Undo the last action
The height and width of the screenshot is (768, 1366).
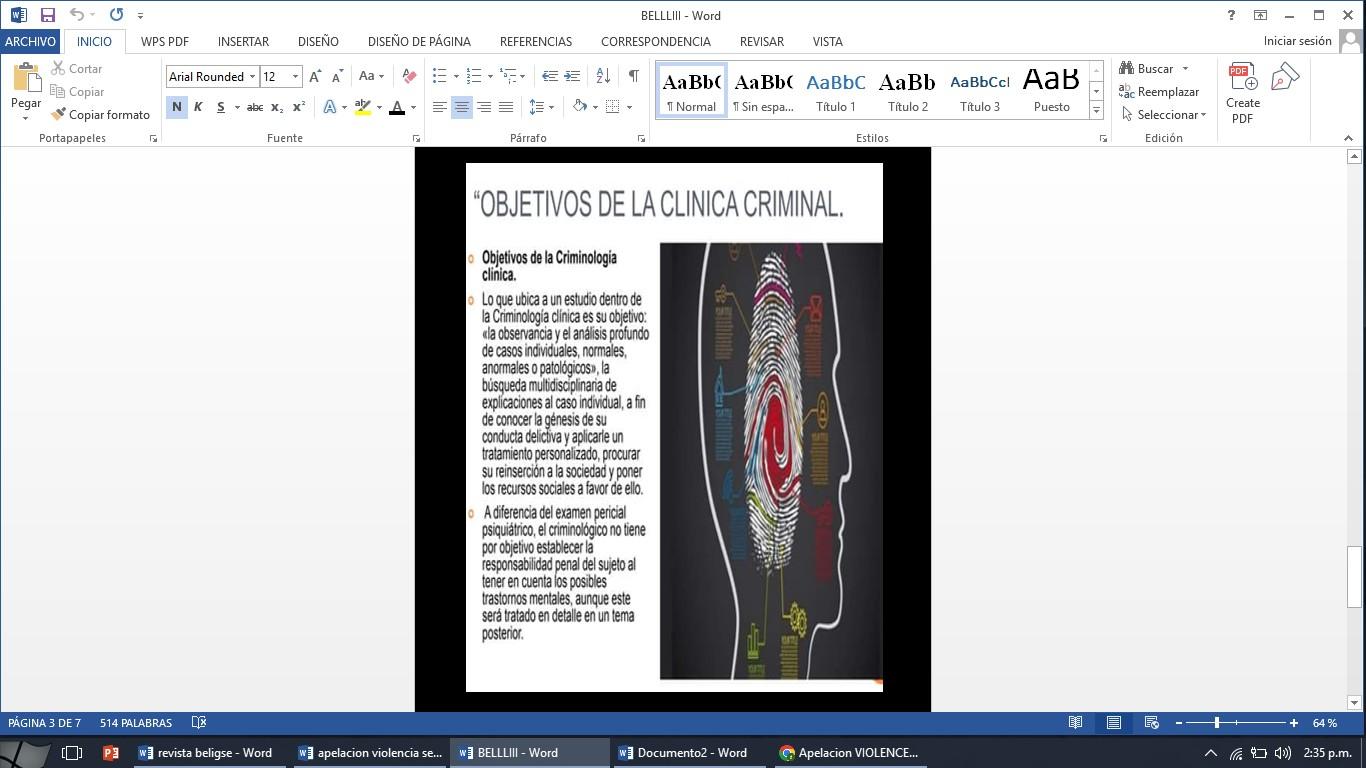[77, 15]
